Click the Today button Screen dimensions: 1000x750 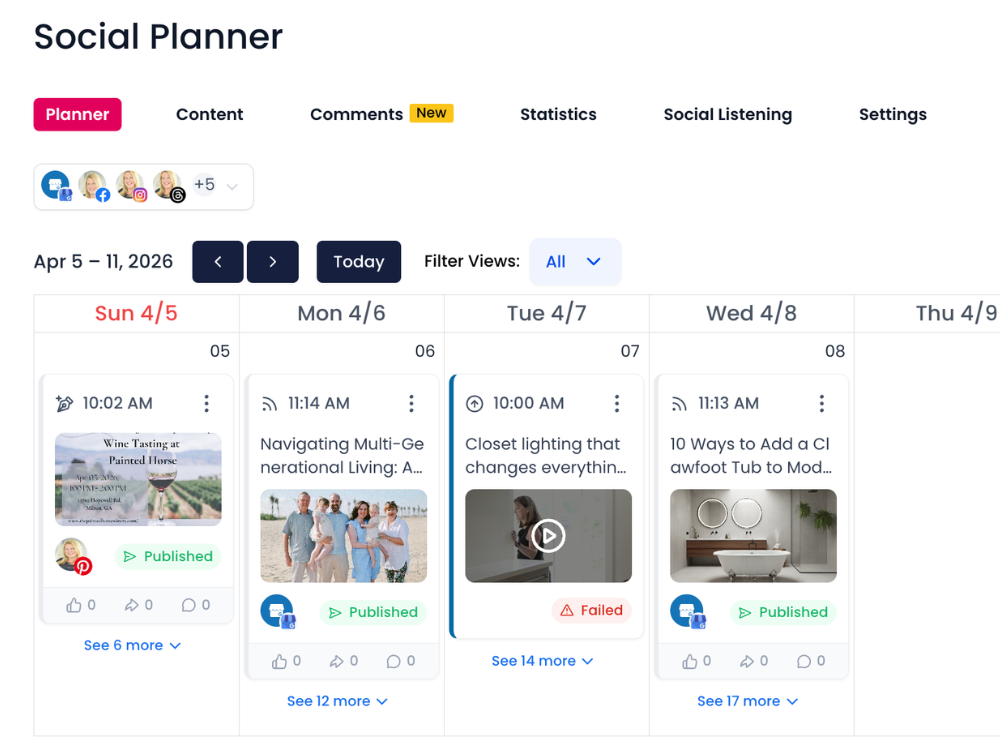pos(359,261)
